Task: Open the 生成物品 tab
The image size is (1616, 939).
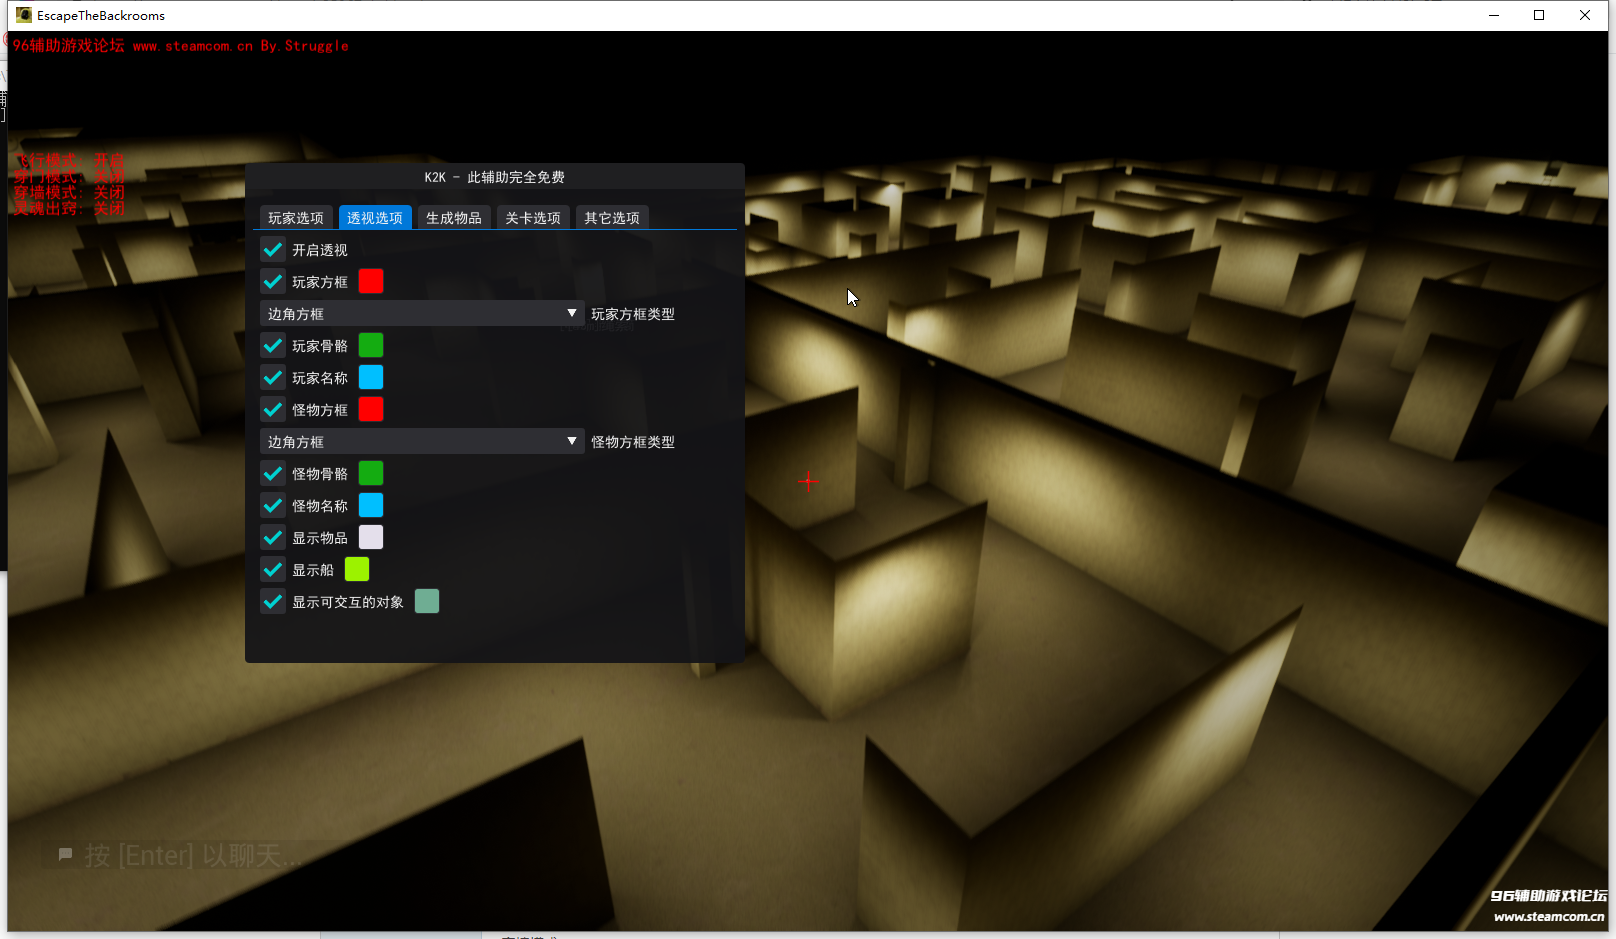Action: (x=453, y=218)
